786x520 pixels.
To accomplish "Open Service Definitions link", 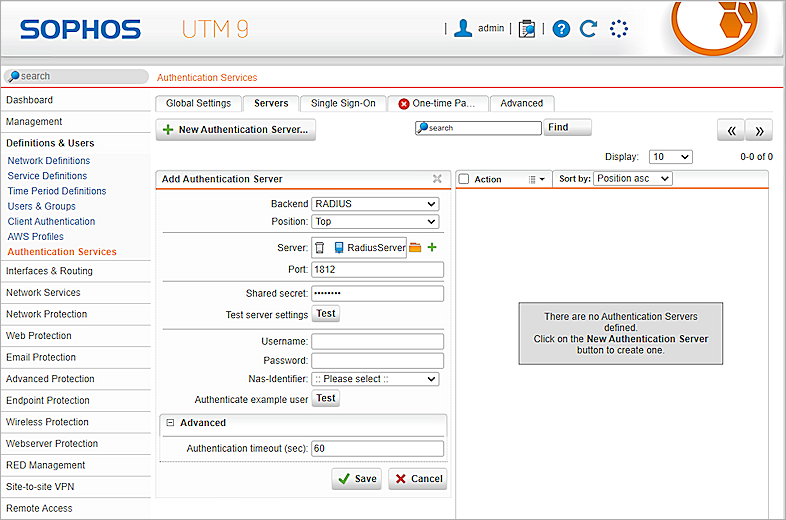I will pyautogui.click(x=47, y=176).
